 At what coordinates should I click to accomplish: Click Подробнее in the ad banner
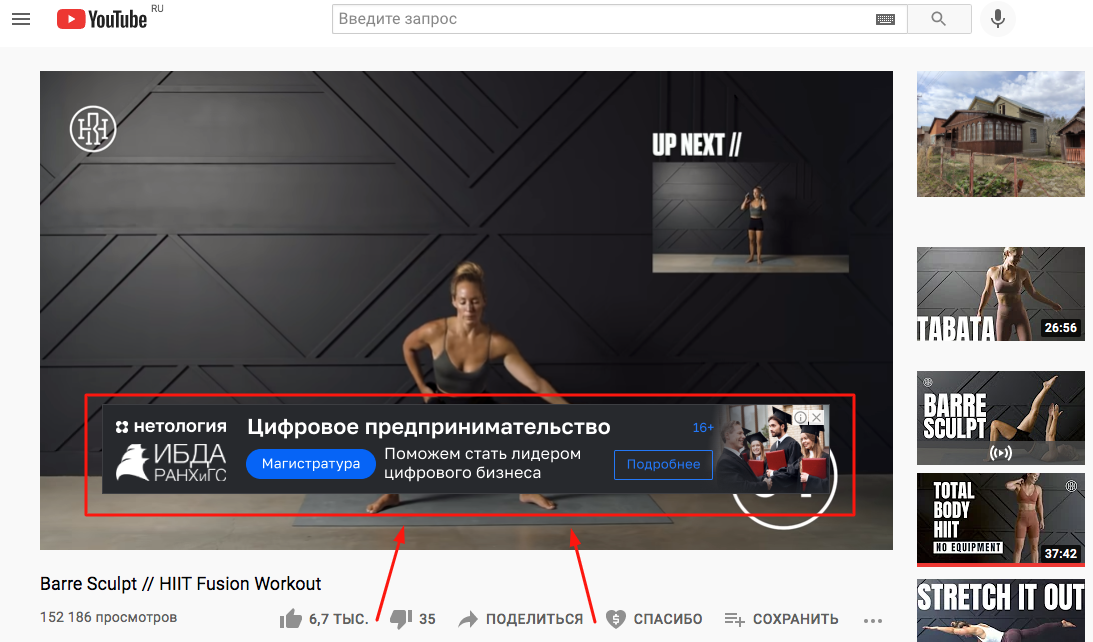click(663, 464)
